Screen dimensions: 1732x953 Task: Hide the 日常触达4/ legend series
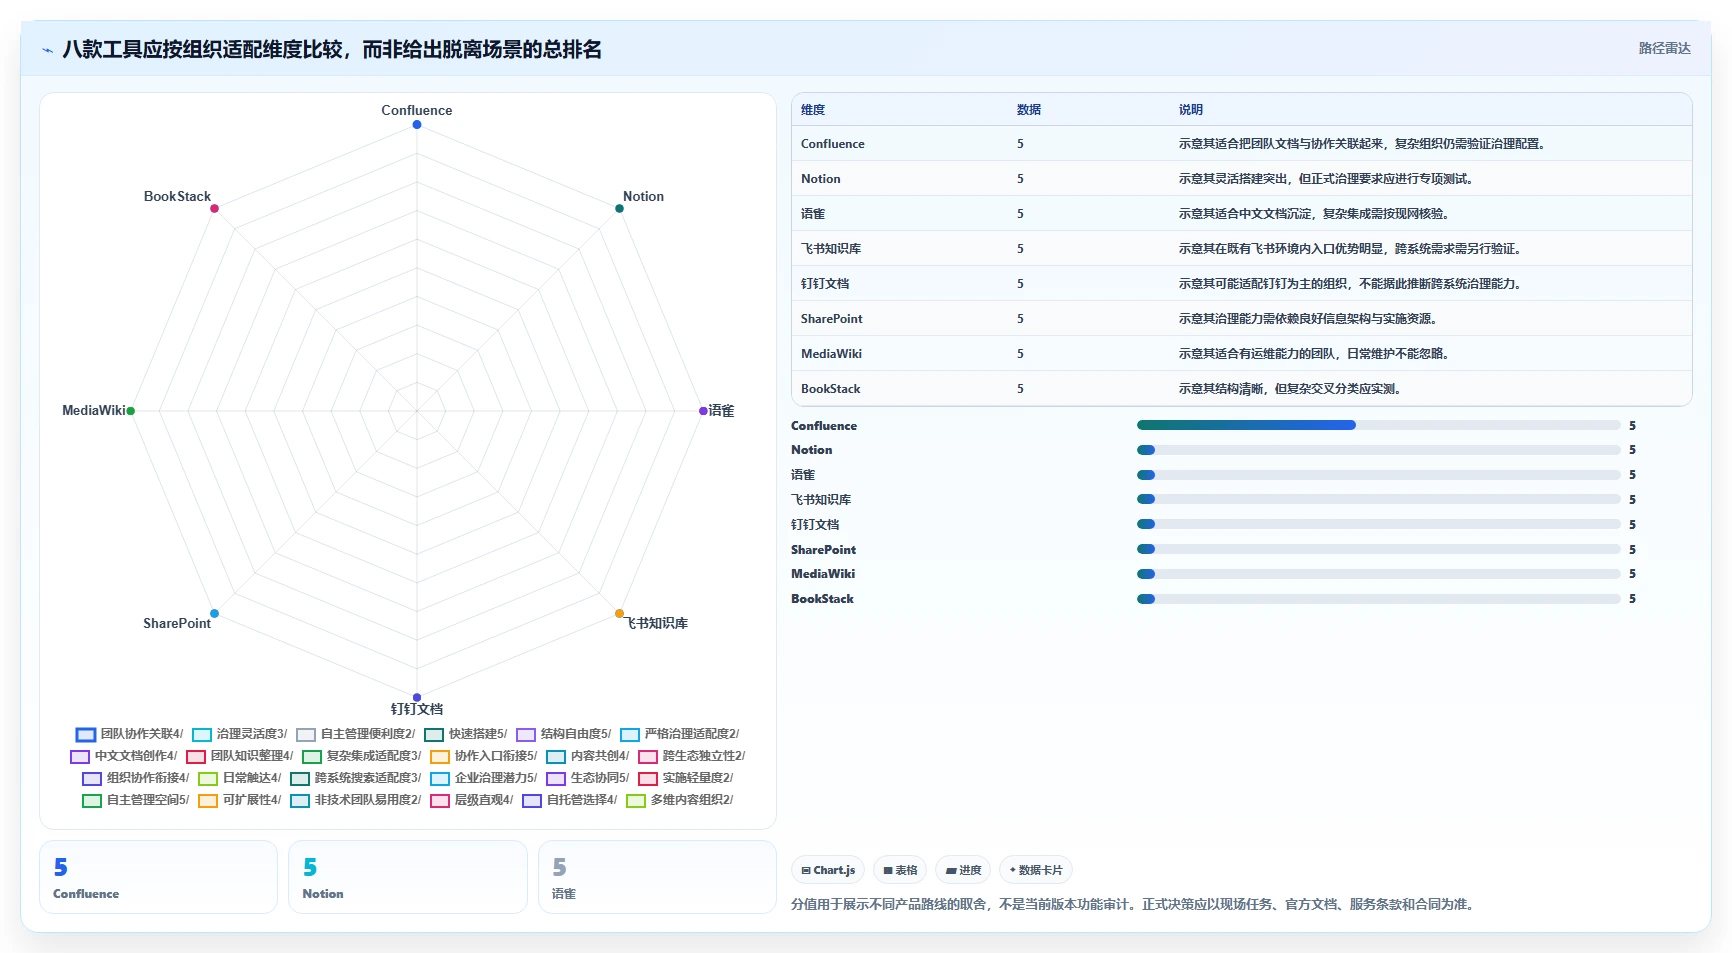240,778
